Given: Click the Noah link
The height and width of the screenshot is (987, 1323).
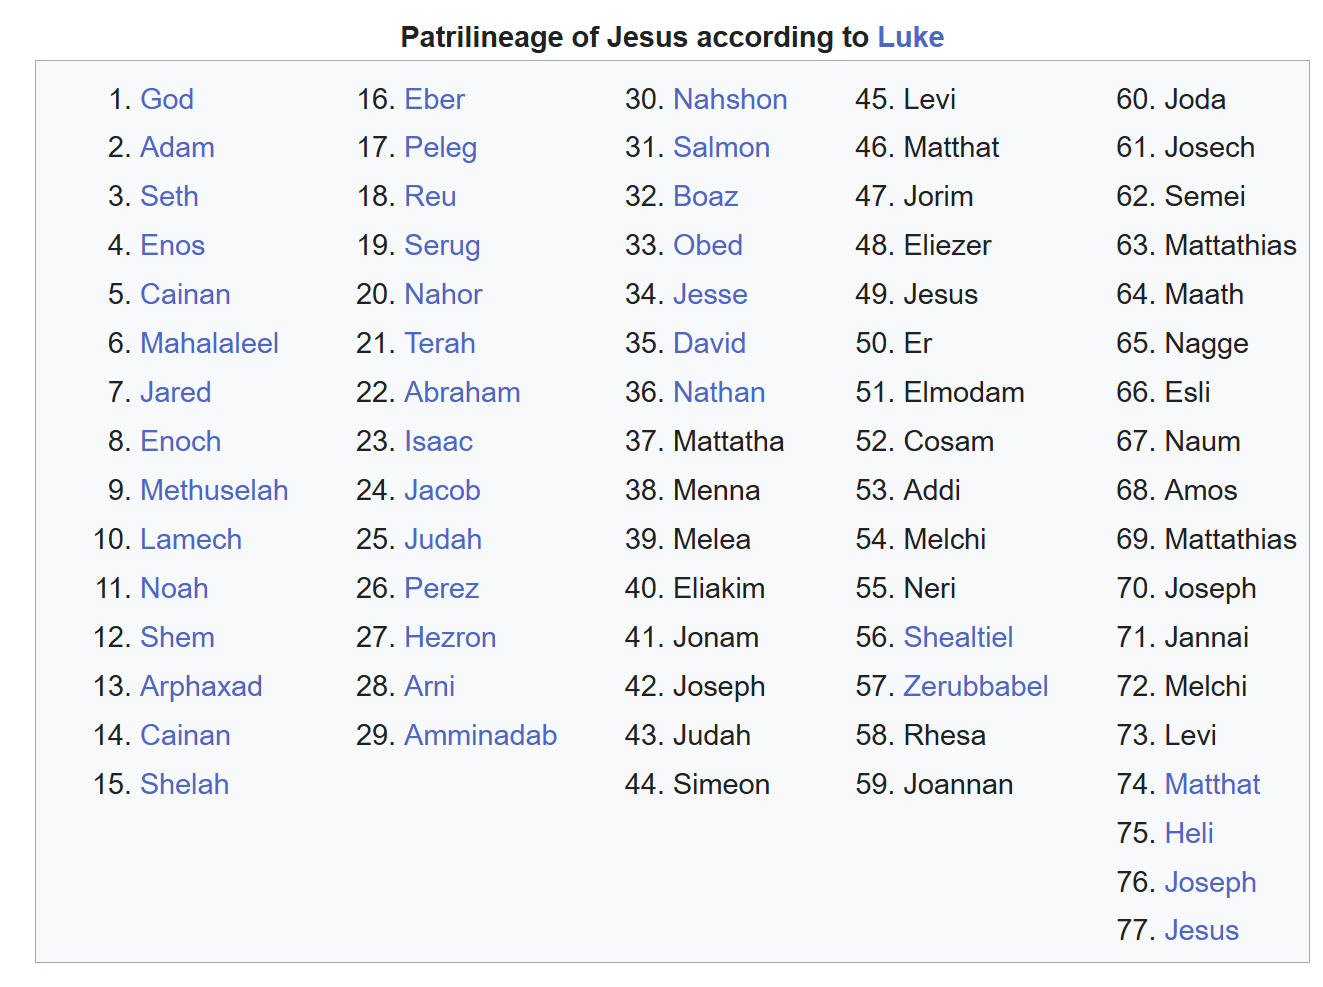Looking at the screenshot, I should point(174,588).
